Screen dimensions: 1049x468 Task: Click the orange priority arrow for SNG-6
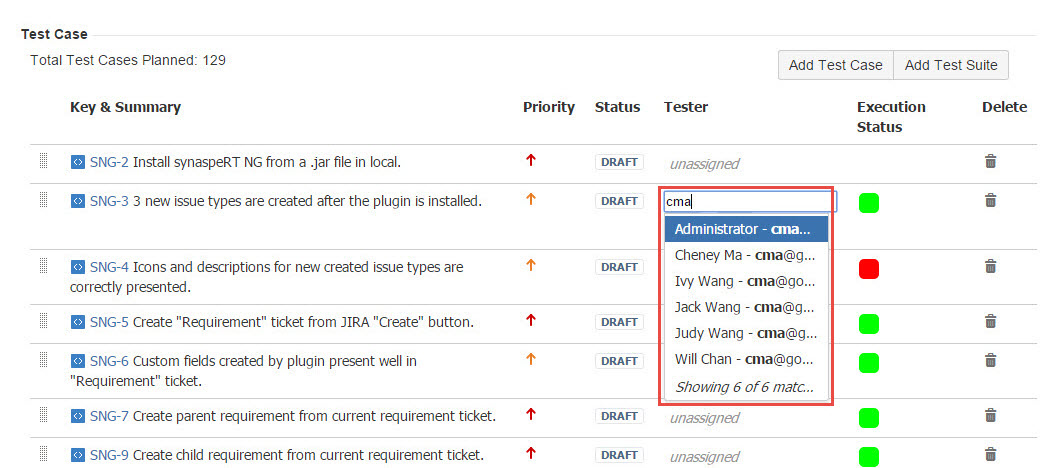click(531, 359)
